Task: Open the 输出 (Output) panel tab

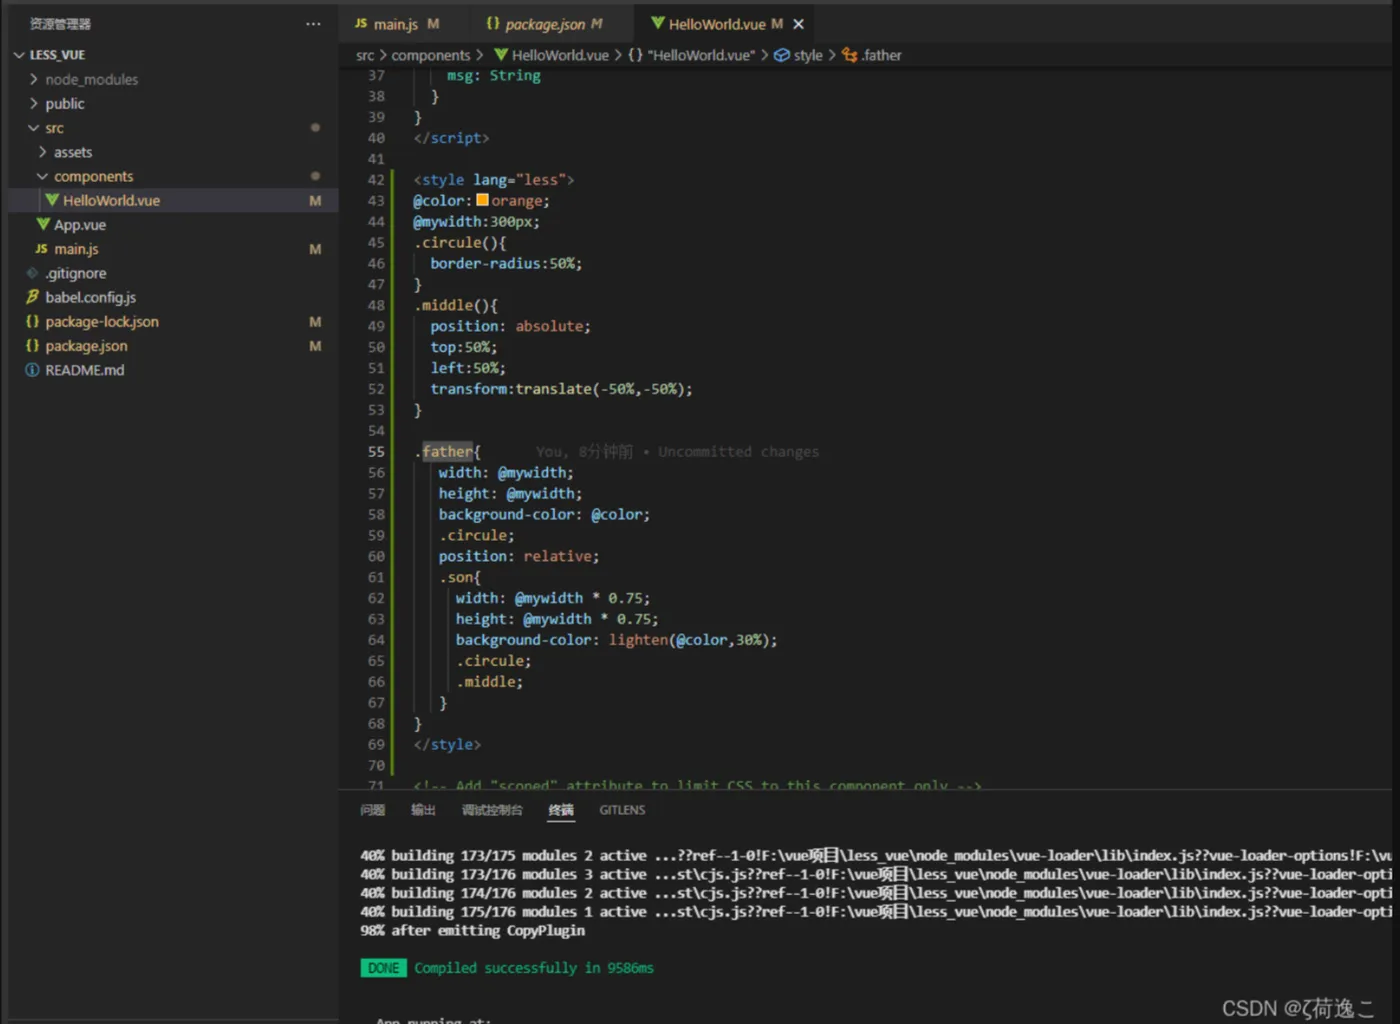Action: click(424, 810)
